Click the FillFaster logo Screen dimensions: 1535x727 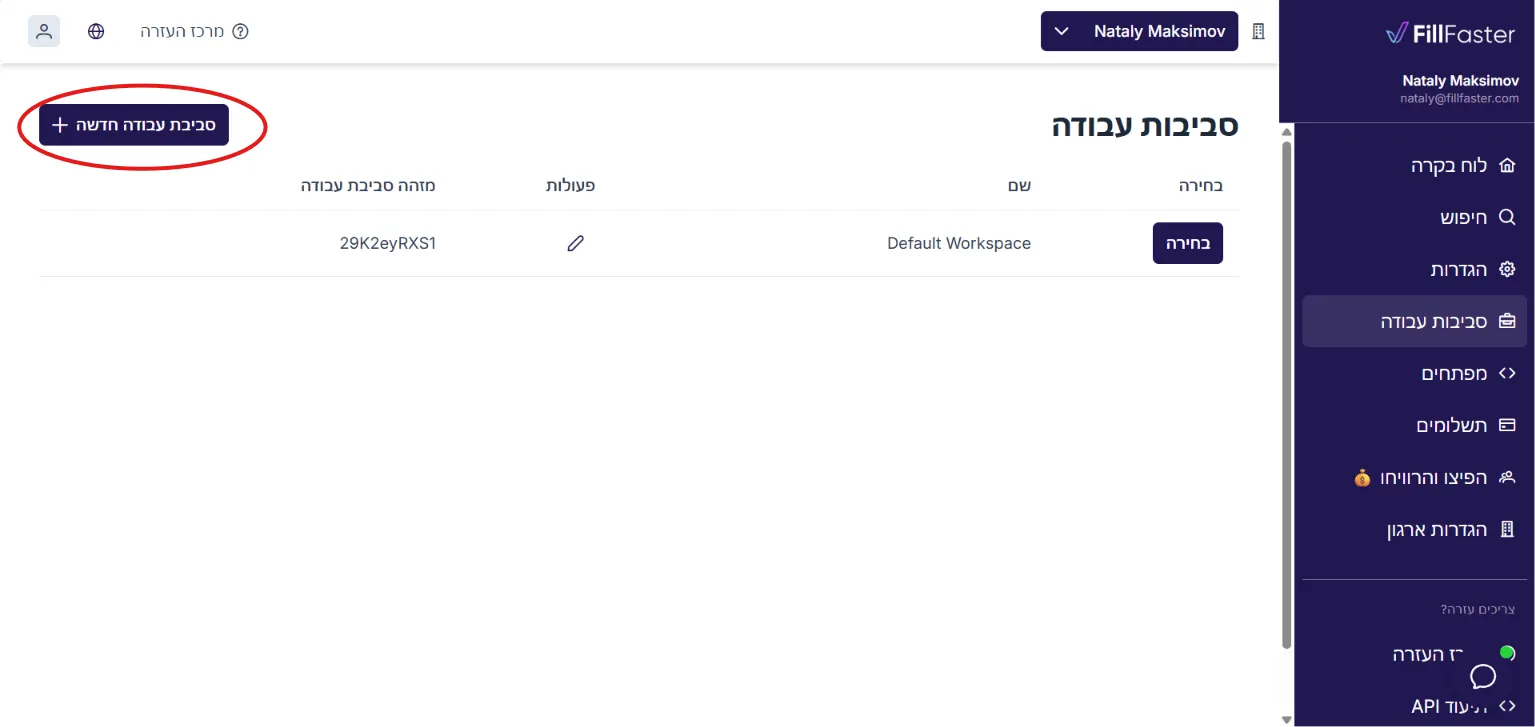point(1450,34)
